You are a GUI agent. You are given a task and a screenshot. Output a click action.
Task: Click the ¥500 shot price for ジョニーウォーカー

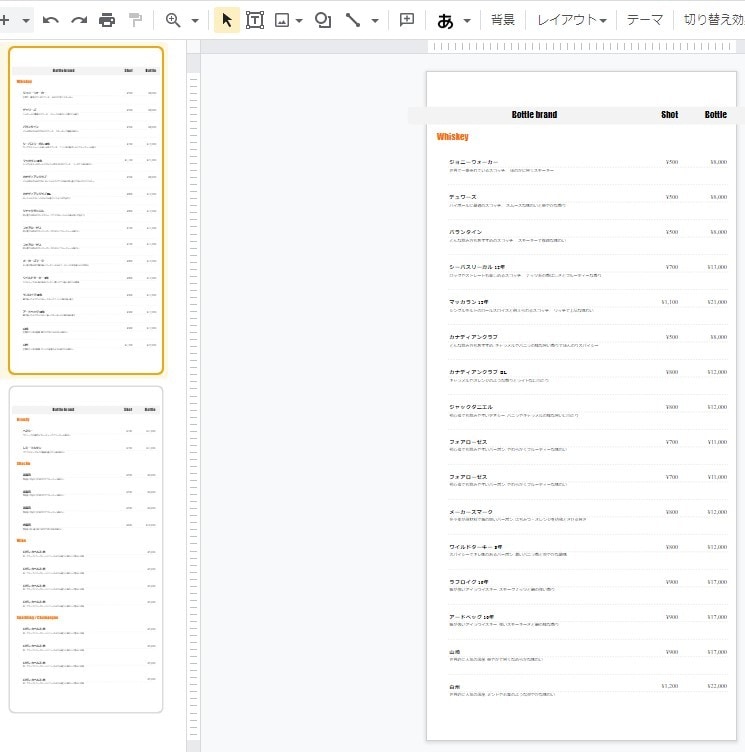(x=672, y=162)
